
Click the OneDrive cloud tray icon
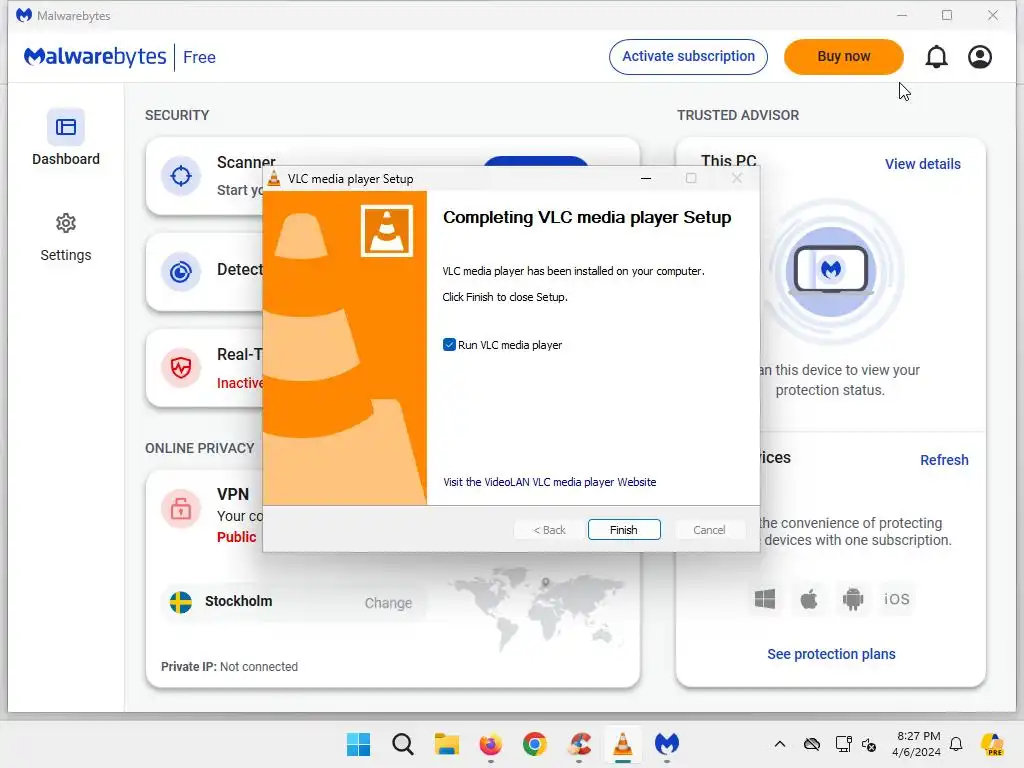coord(812,744)
